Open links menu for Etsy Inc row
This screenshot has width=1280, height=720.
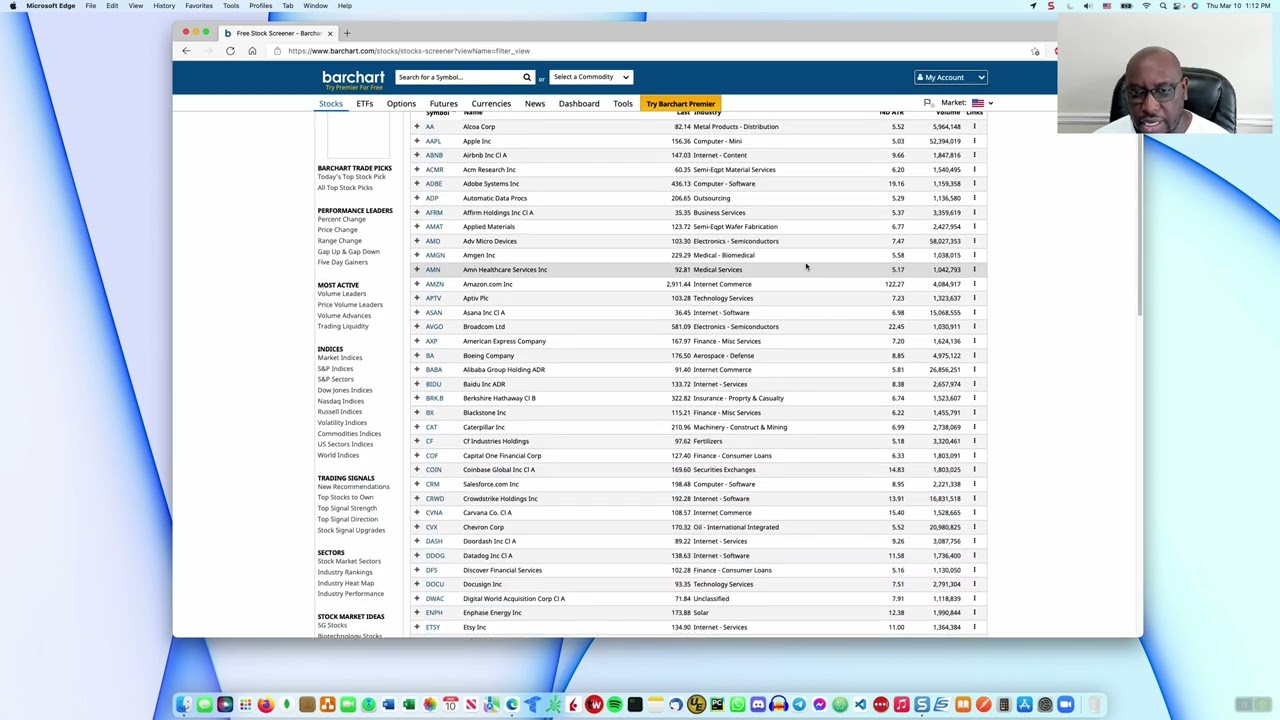pyautogui.click(x=974, y=627)
